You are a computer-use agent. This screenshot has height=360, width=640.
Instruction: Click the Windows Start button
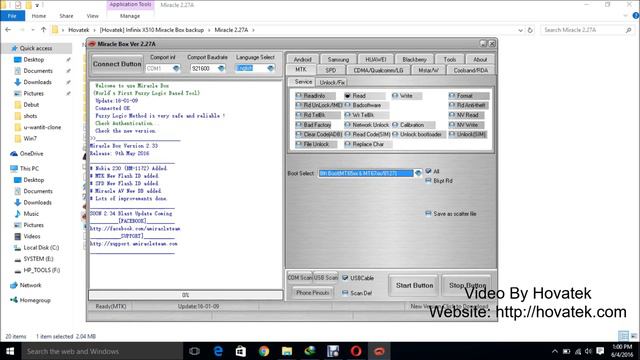point(10,351)
